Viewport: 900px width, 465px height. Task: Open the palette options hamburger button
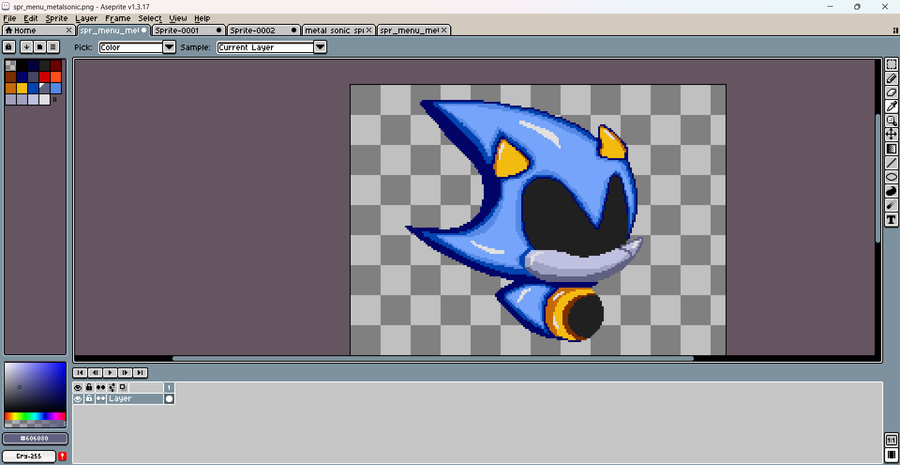(53, 46)
